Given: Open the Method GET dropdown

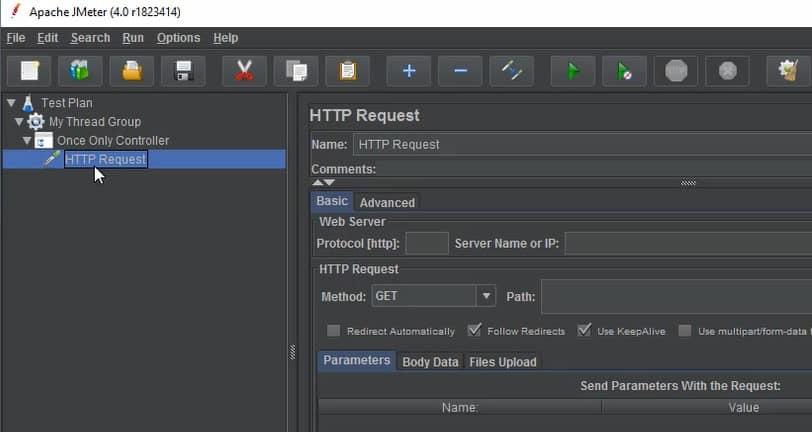Looking at the screenshot, I should coord(486,296).
